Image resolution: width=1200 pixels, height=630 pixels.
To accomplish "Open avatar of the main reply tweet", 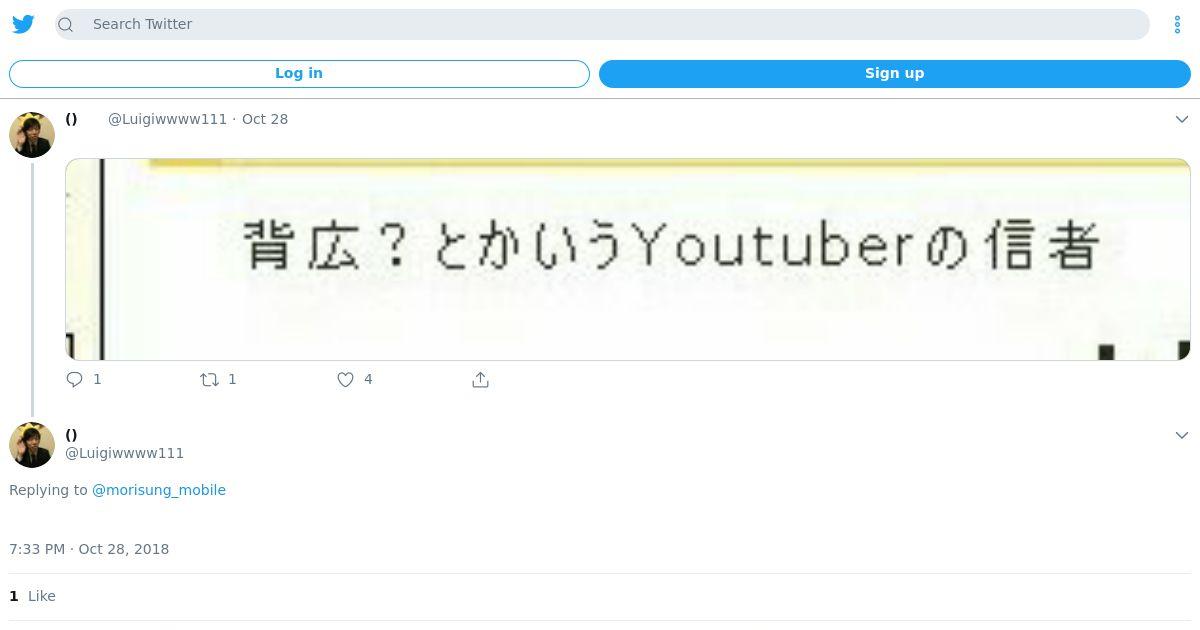I will point(32,445).
